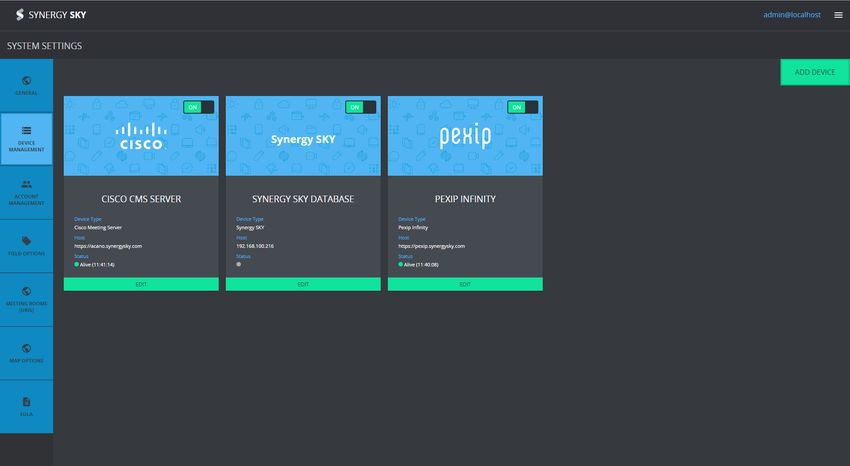Select the Device Management sidebar item
This screenshot has height=466, width=850.
pyautogui.click(x=27, y=139)
